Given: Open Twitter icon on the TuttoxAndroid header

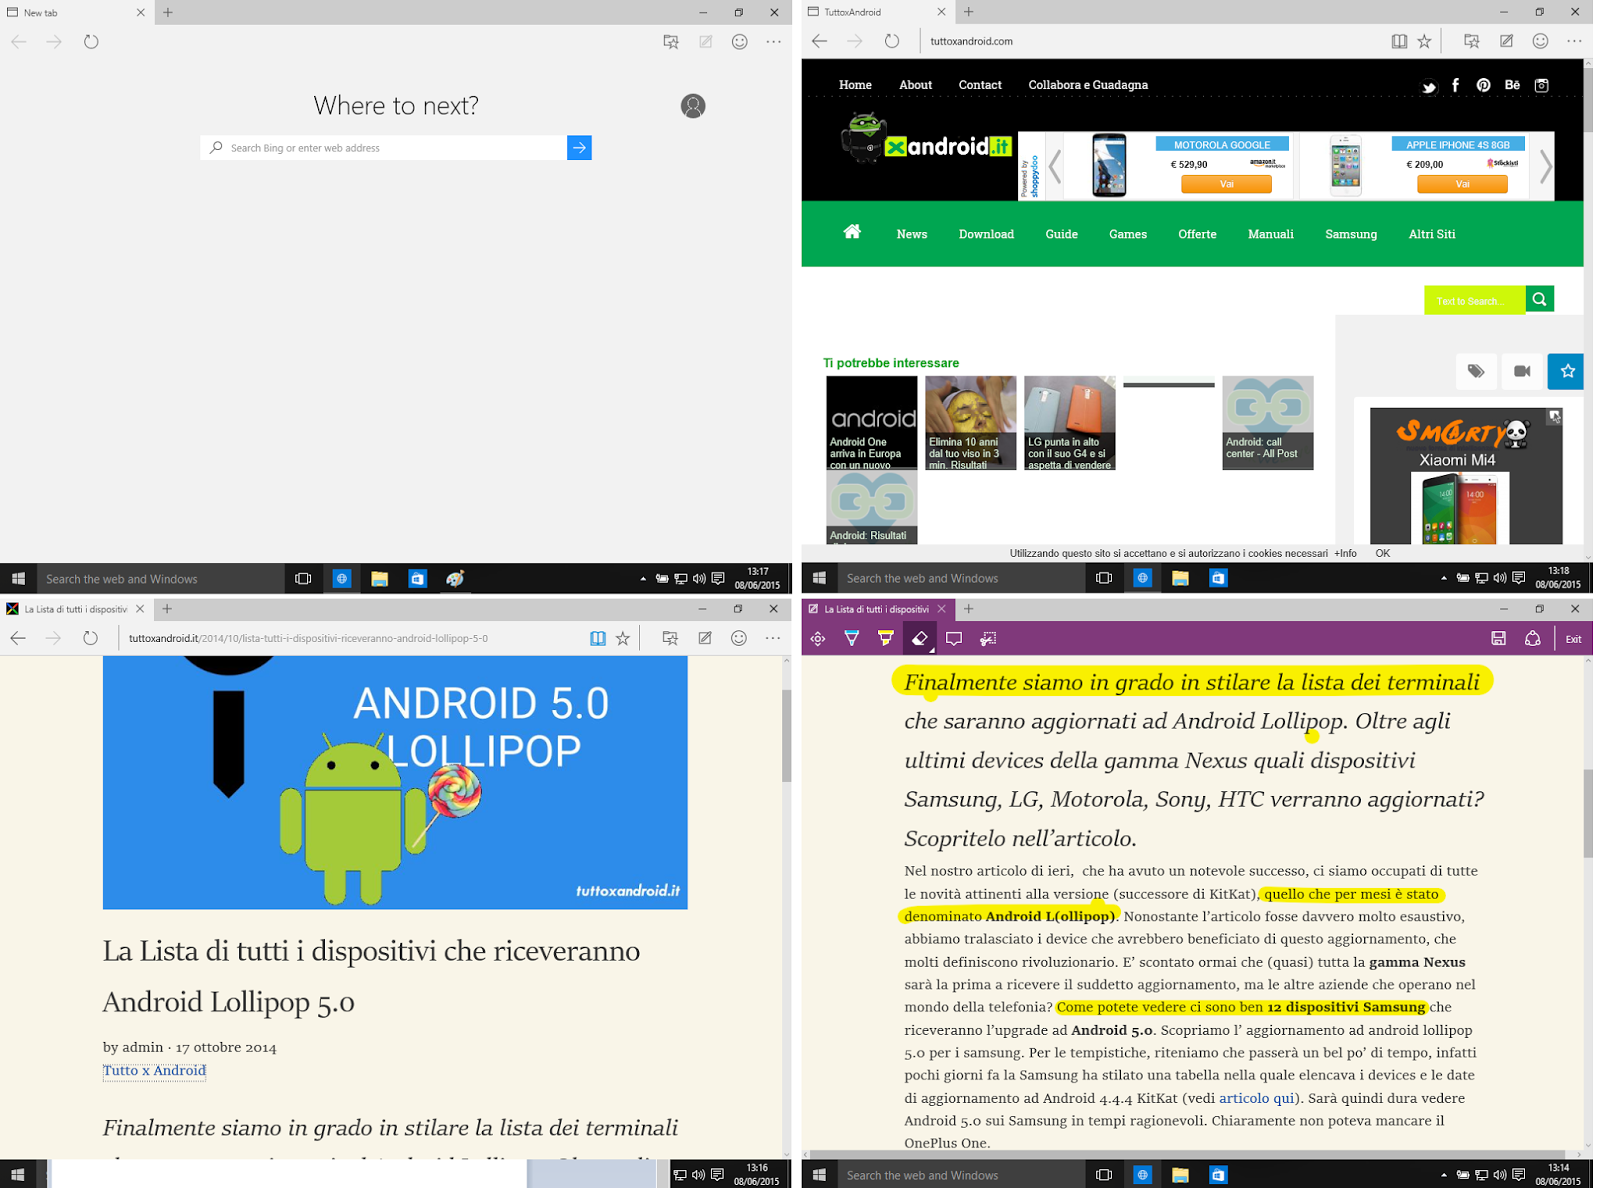Looking at the screenshot, I should 1429,86.
